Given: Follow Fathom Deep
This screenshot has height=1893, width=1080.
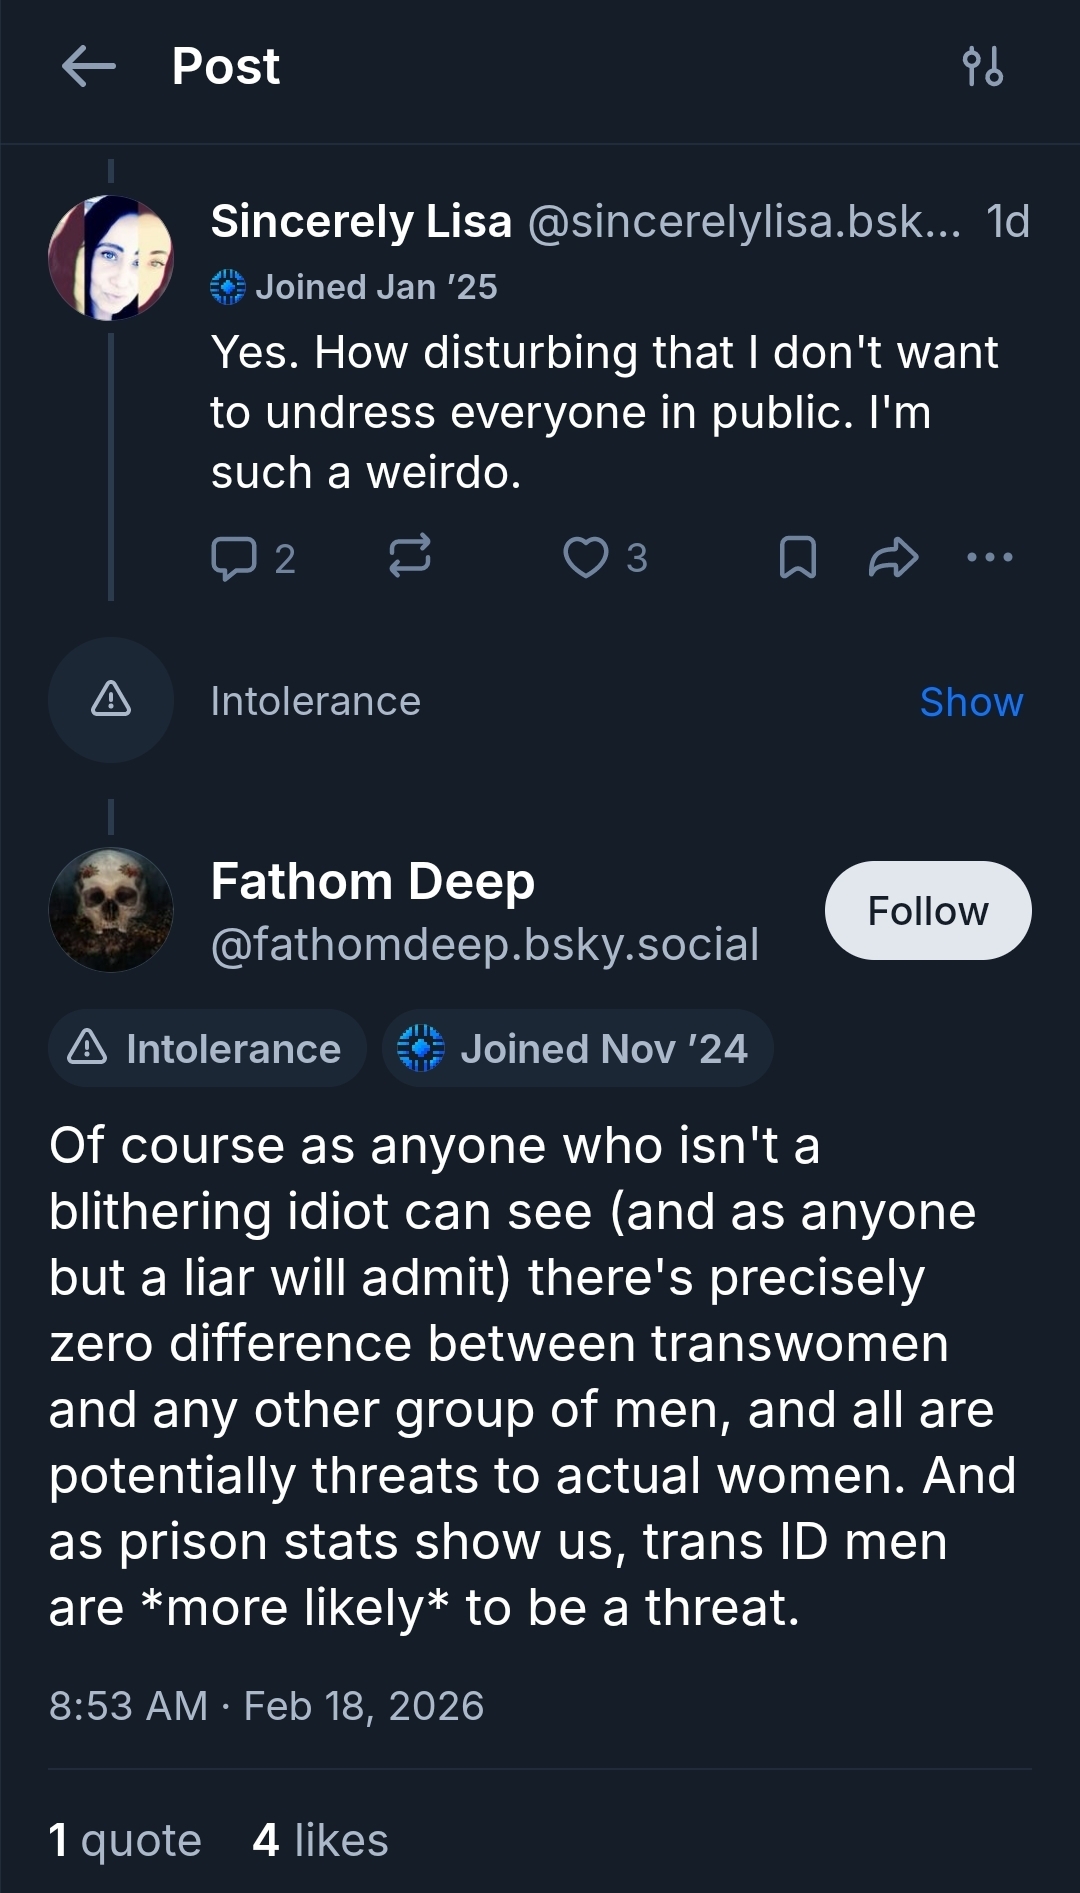Looking at the screenshot, I should (927, 911).
